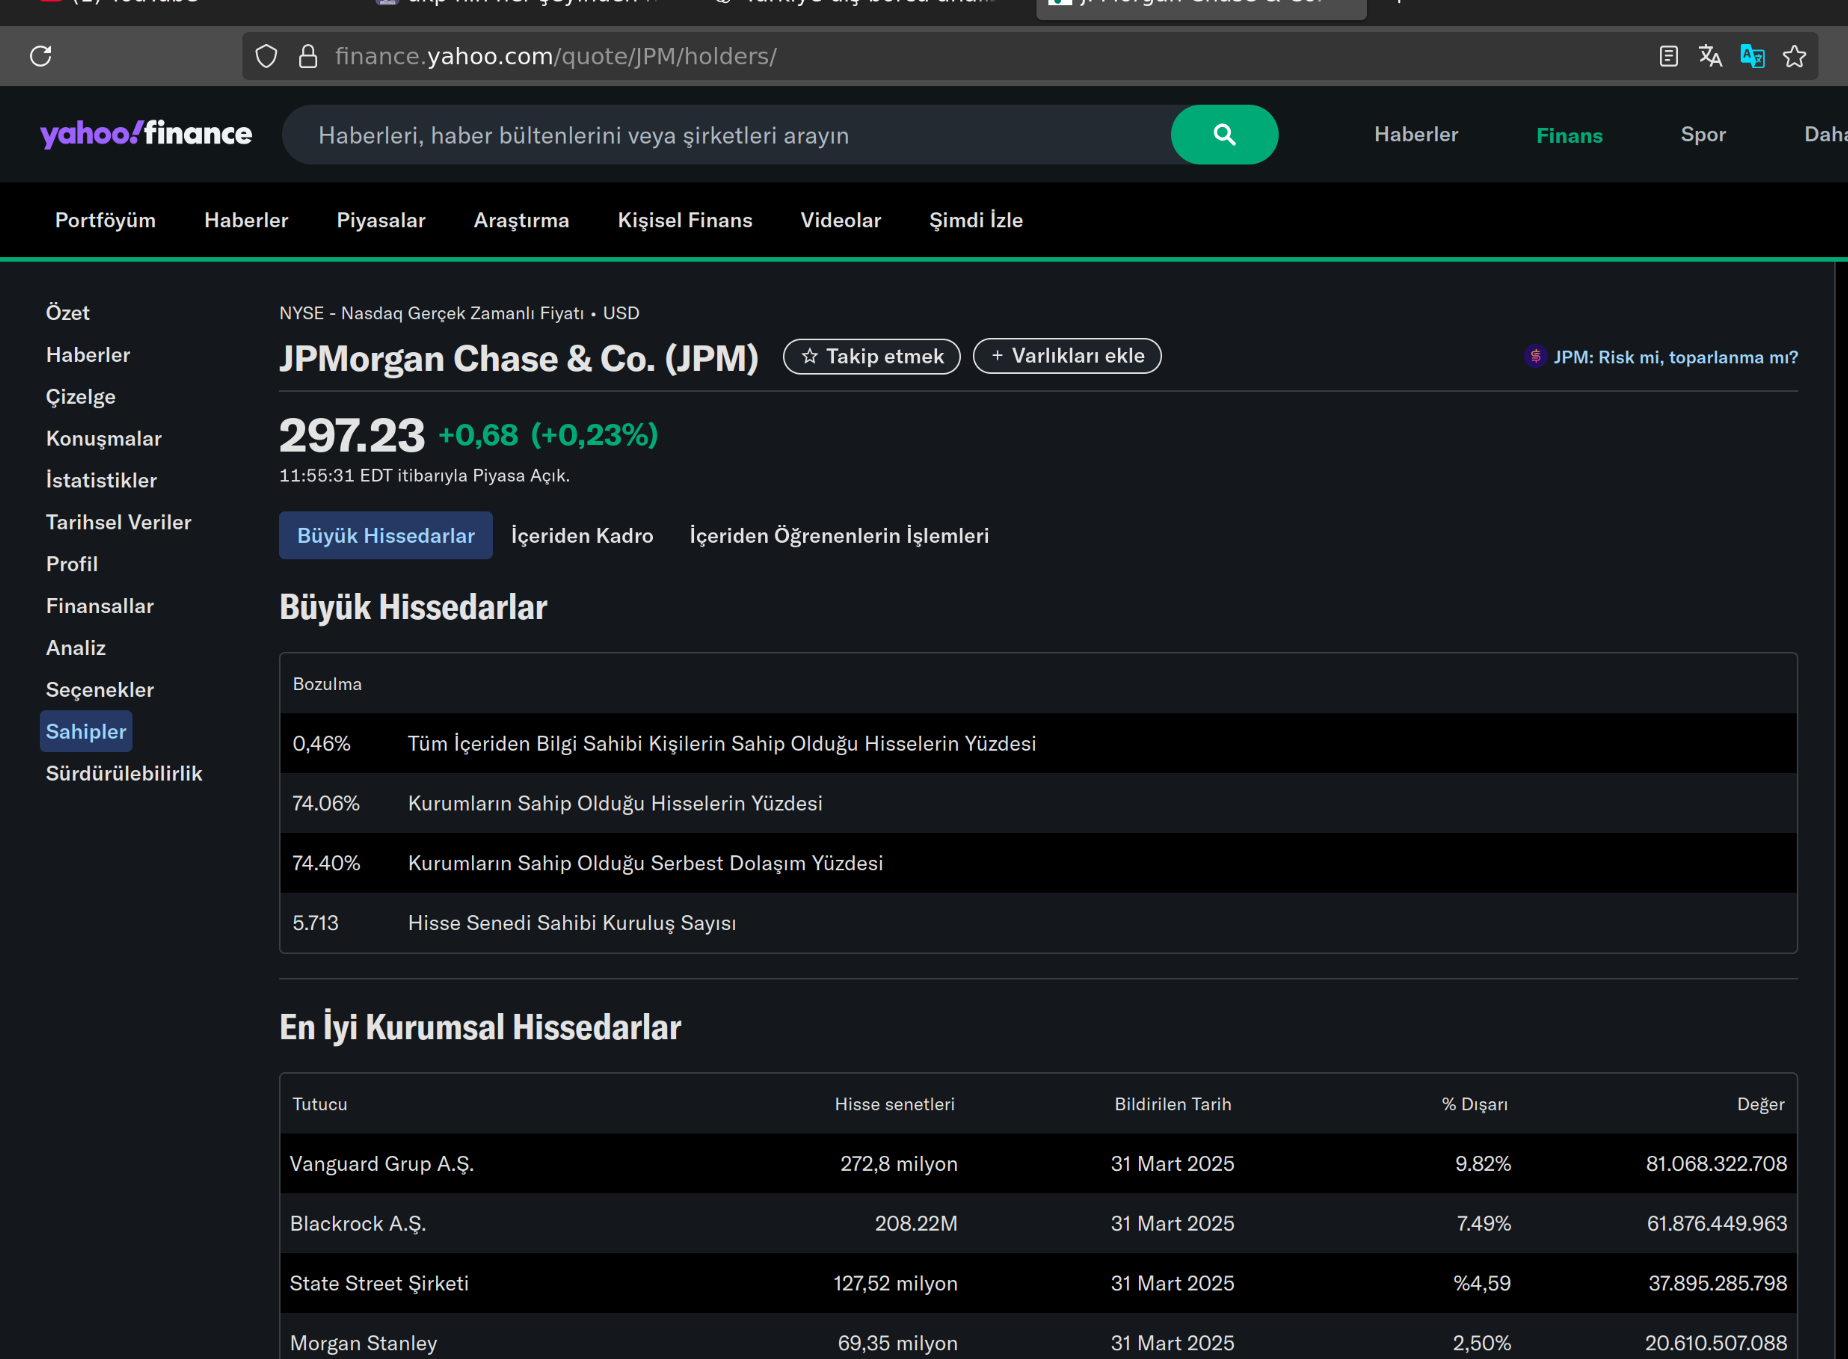This screenshot has height=1359, width=1848.
Task: Bookmark this page with the star icon
Action: [1794, 56]
